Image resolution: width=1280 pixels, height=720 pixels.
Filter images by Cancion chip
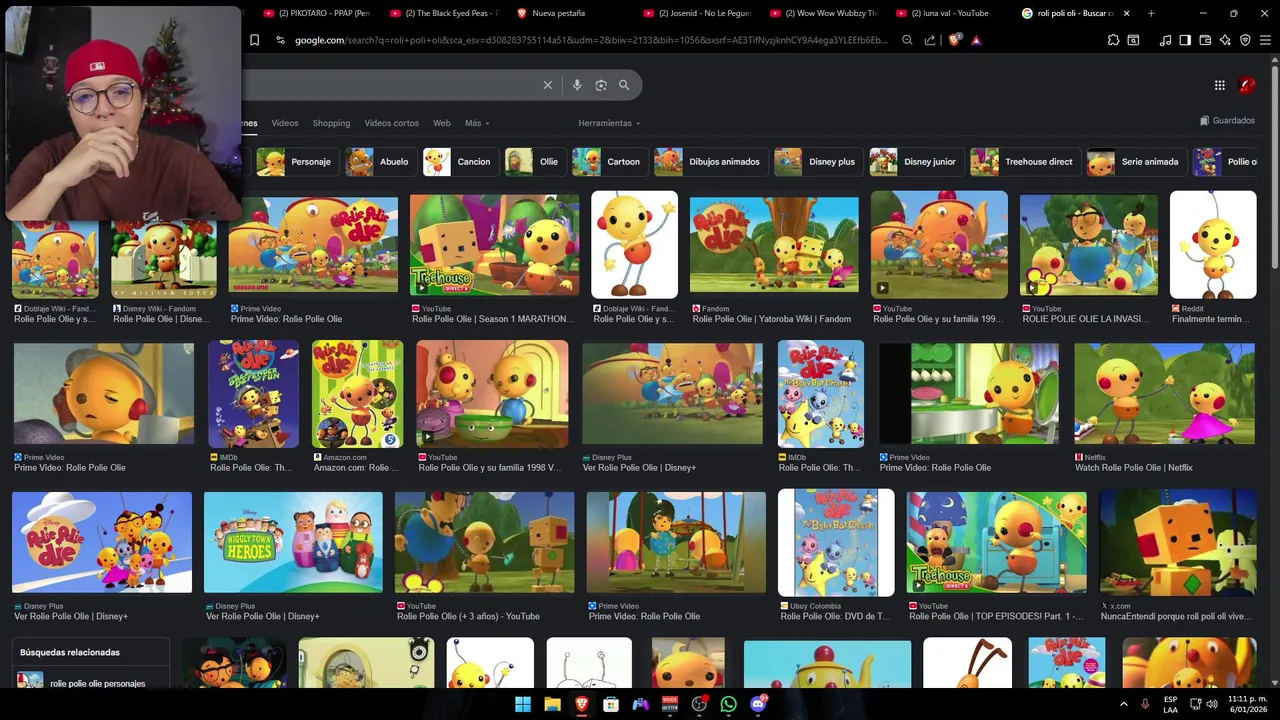[461, 162]
